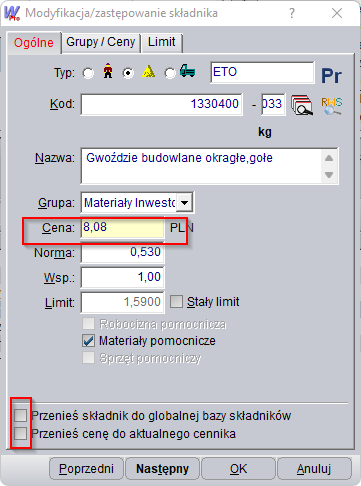This screenshot has height=486, width=361.
Task: Confirm with the OK button
Action: point(238,469)
